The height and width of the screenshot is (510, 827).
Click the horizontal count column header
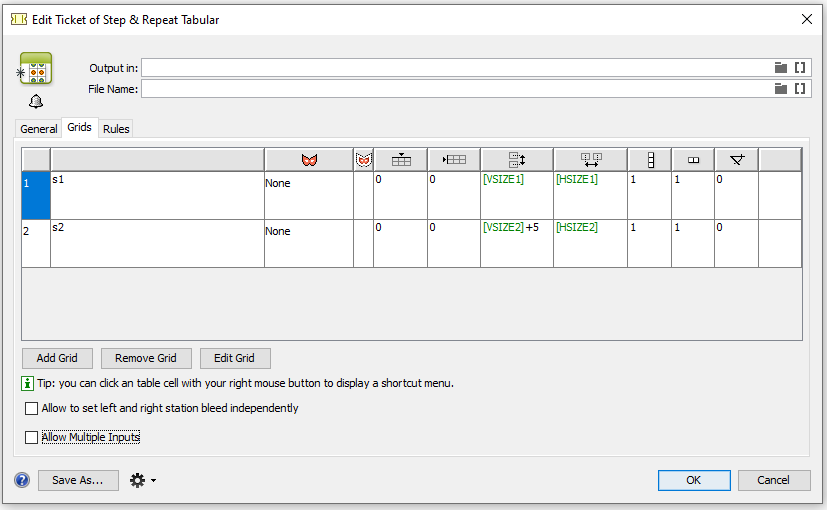693,160
